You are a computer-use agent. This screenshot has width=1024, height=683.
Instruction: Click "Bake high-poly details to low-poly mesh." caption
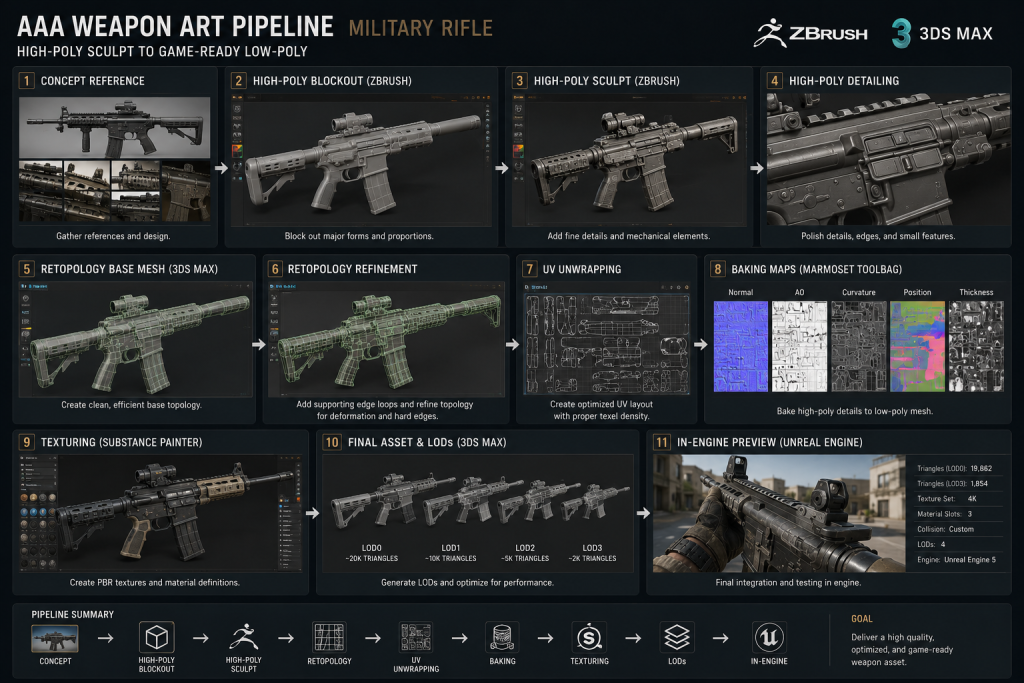(x=854, y=411)
